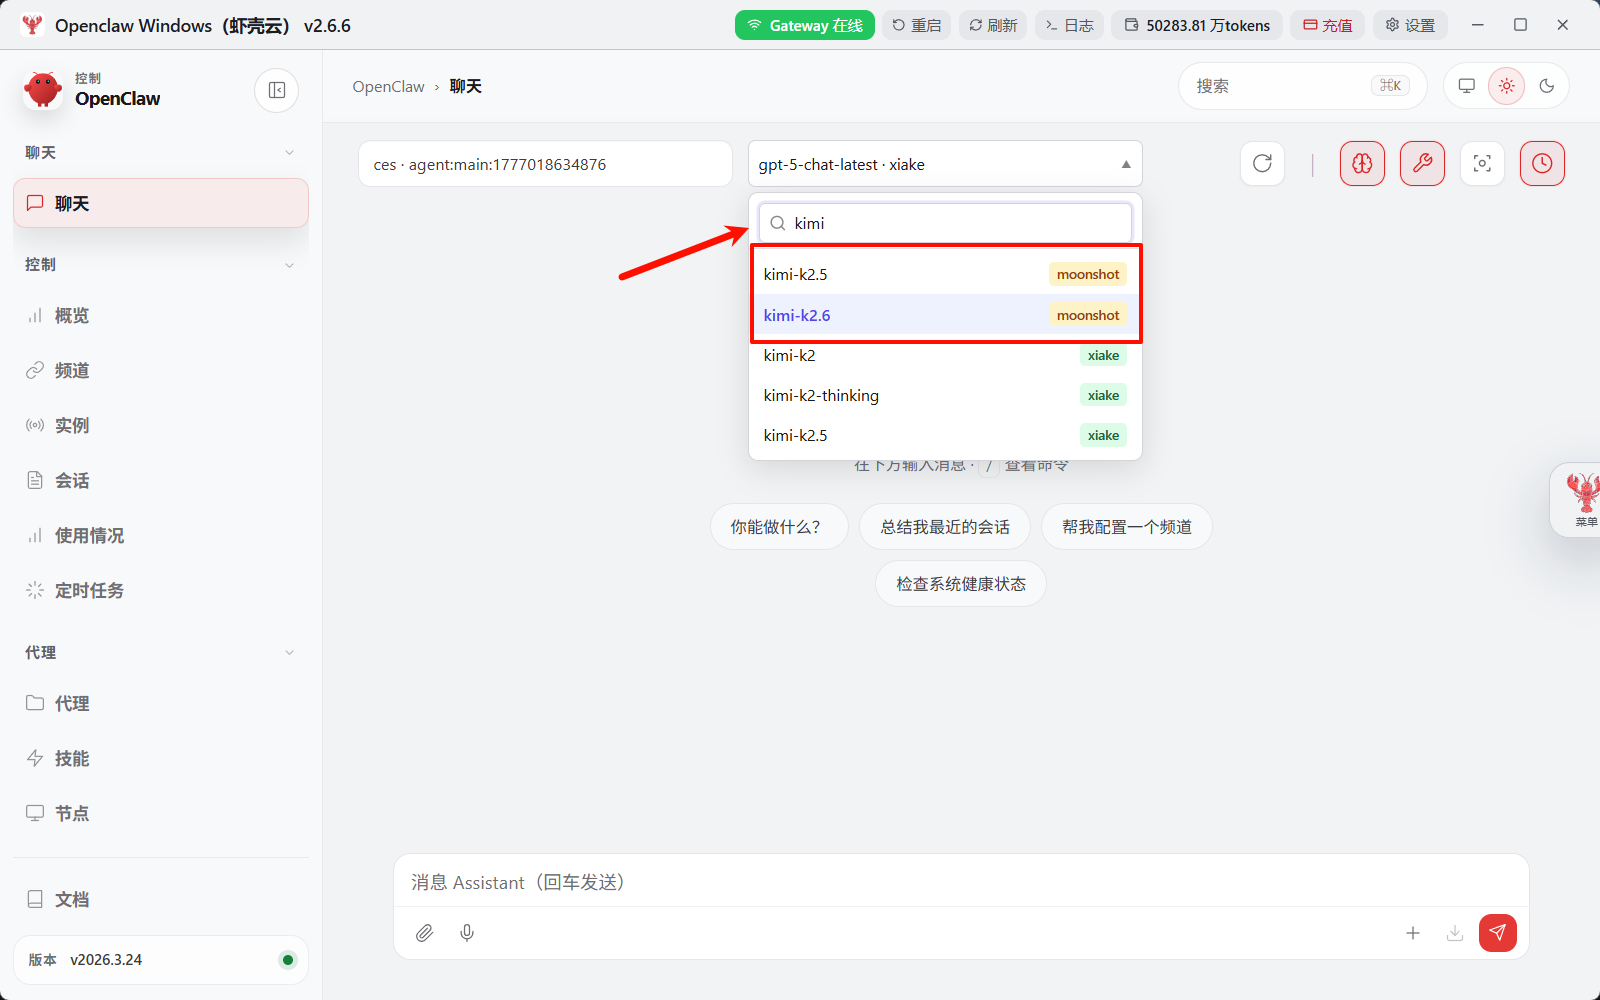Click the OpenClaw lobster logo in sidebar

[x=43, y=90]
